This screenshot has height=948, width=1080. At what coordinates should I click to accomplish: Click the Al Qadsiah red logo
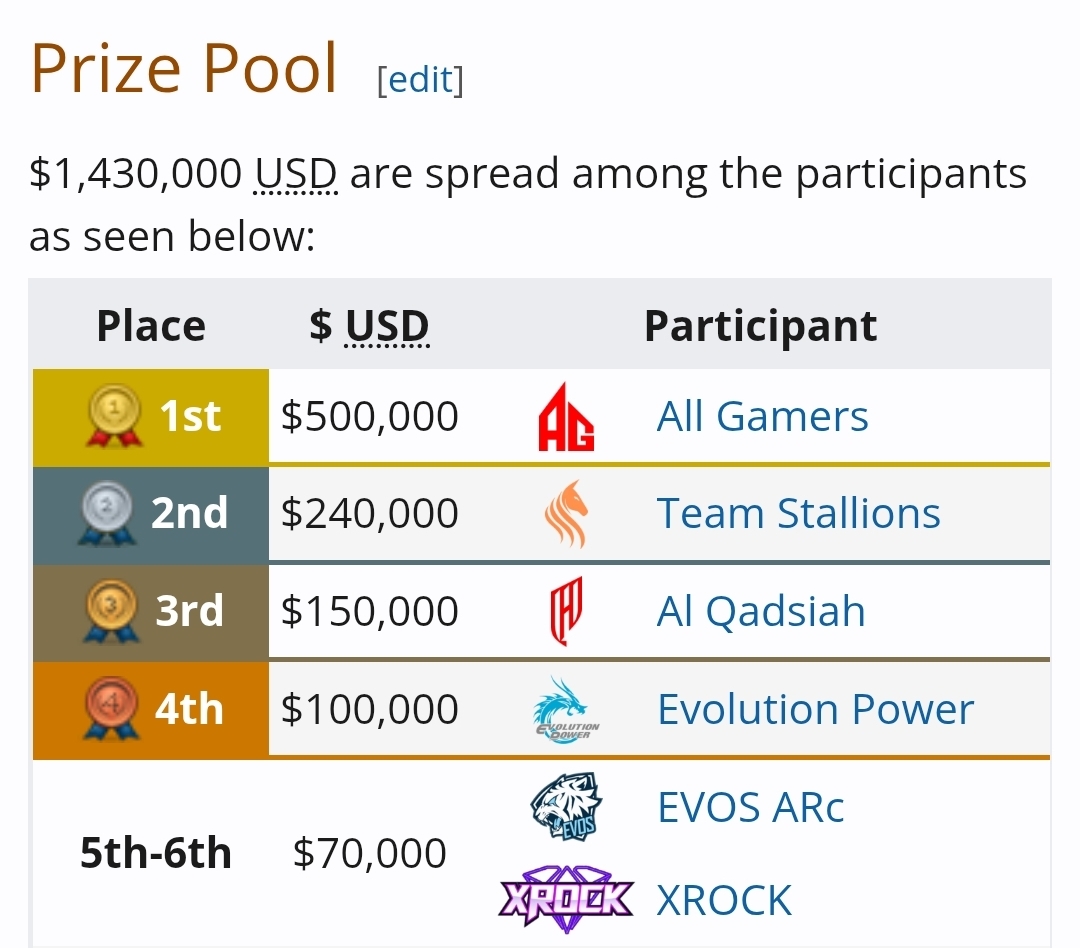566,612
